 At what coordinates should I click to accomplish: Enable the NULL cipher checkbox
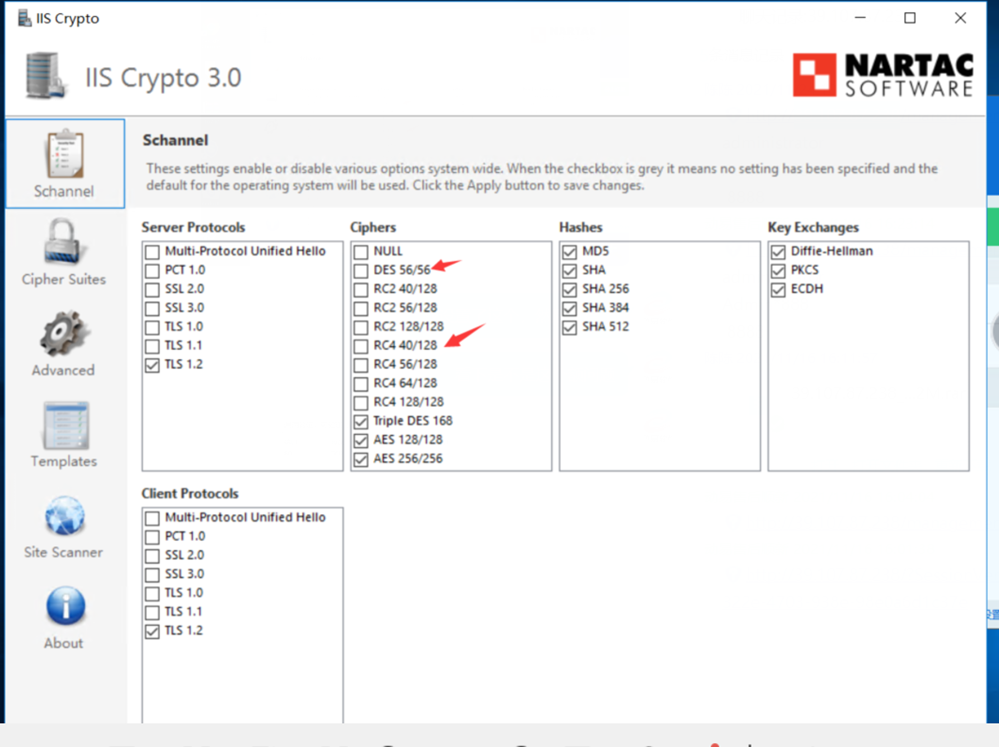coord(361,251)
